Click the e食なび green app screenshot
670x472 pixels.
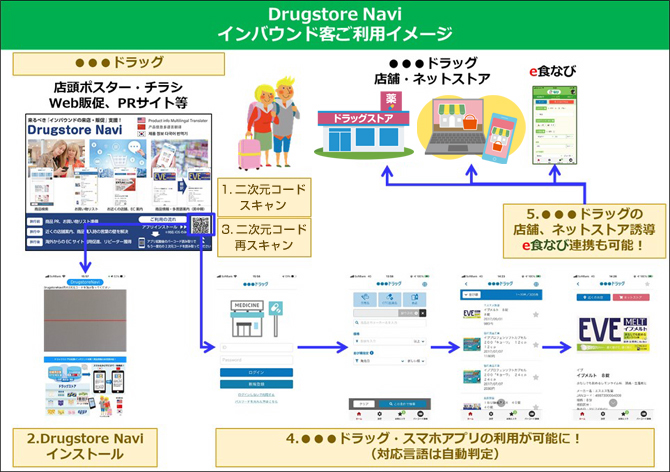pyautogui.click(x=555, y=125)
